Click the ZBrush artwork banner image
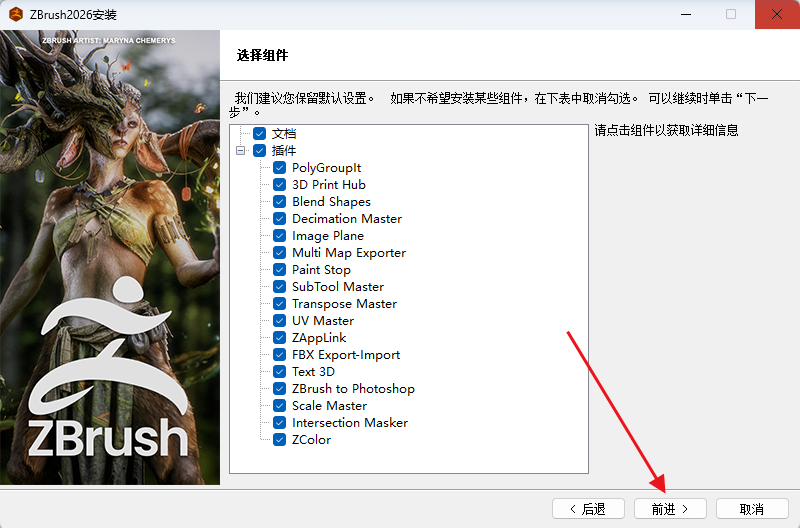 pyautogui.click(x=110, y=258)
